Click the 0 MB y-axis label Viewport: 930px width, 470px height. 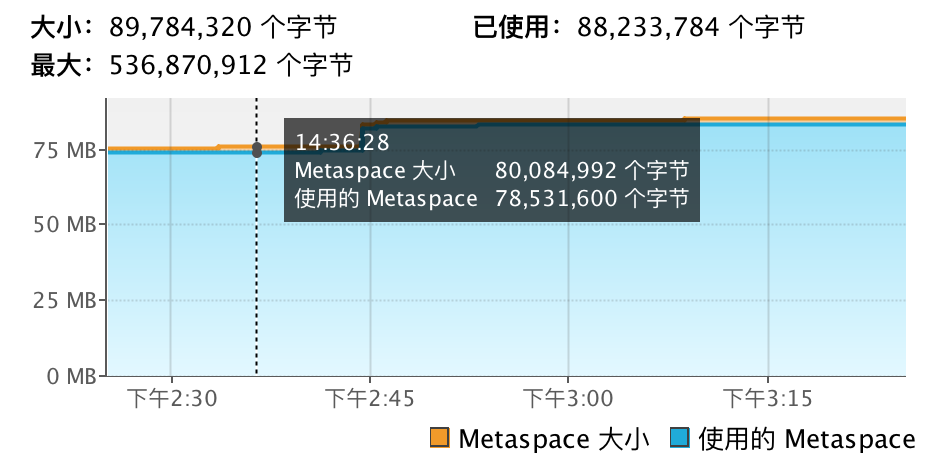pyautogui.click(x=70, y=376)
